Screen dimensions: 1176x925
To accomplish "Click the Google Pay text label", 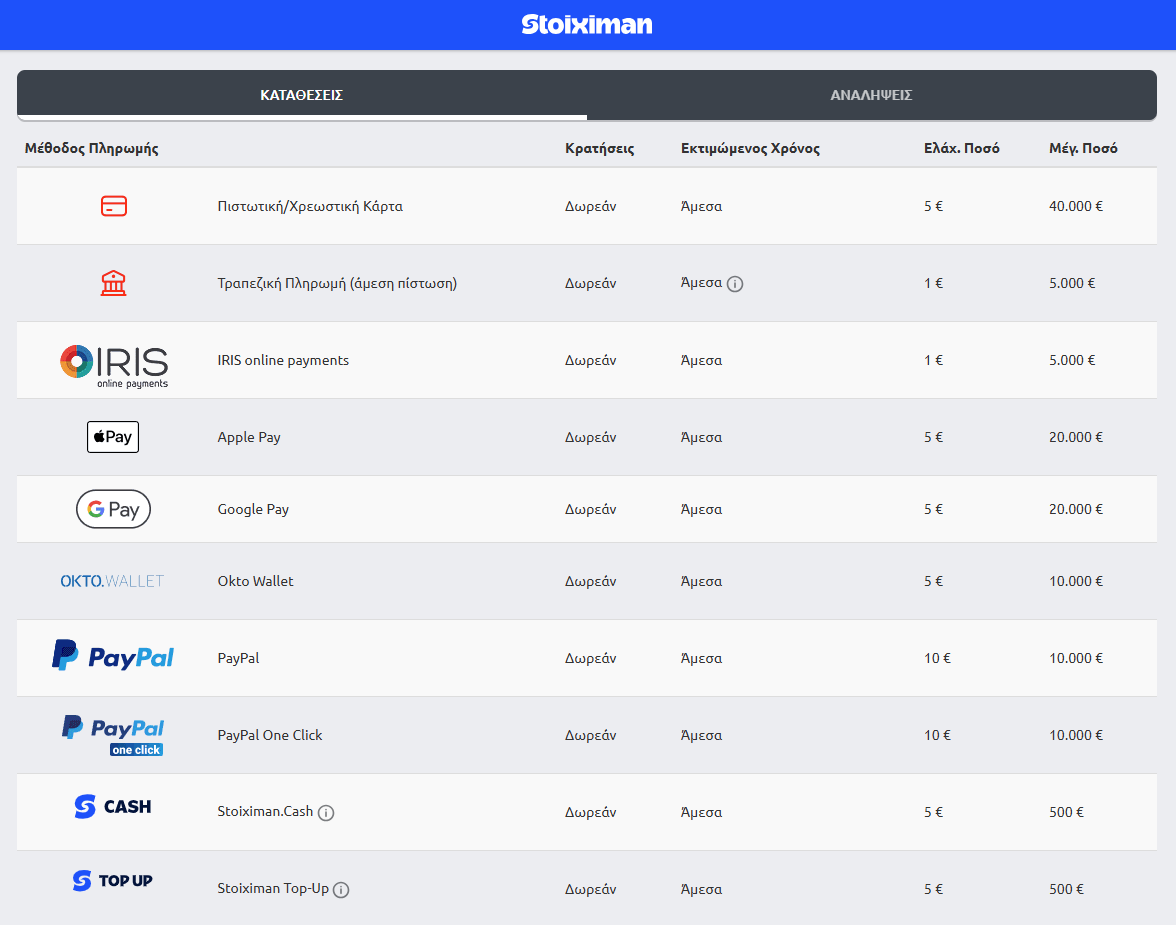I will pos(253,509).
